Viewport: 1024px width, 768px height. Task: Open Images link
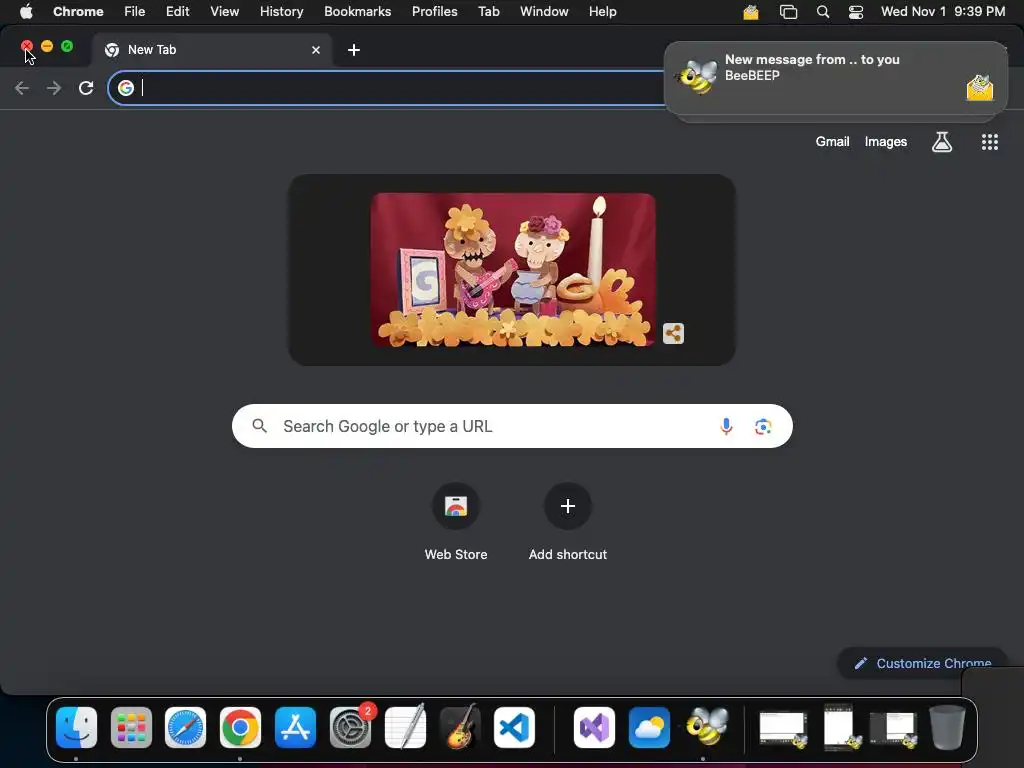886,142
